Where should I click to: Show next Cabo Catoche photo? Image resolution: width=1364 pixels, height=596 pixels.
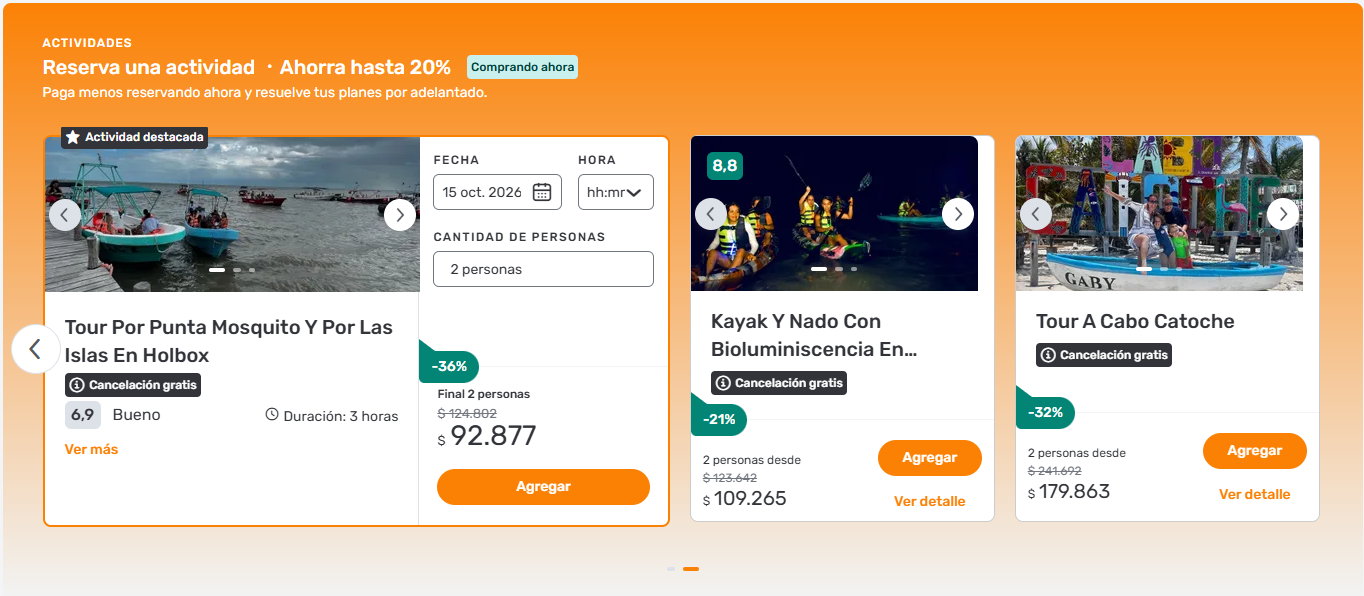pos(1283,213)
